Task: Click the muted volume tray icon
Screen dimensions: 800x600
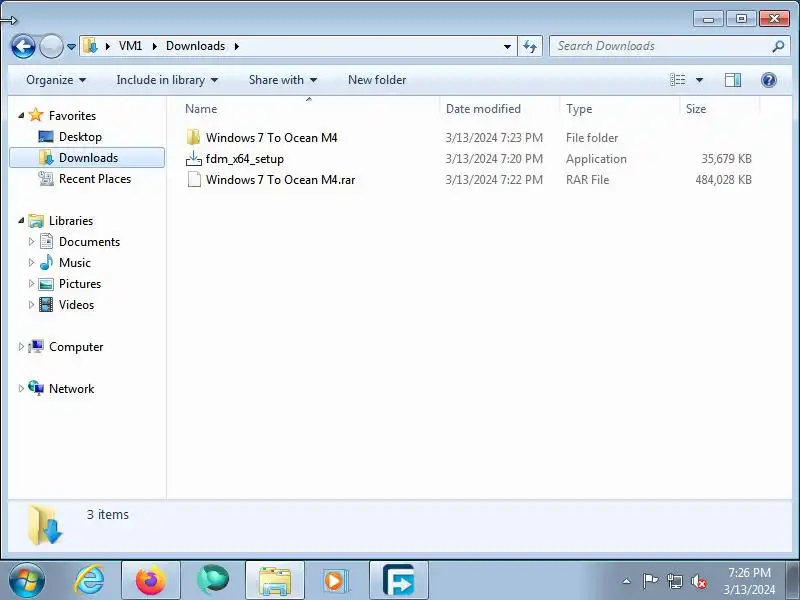Action: [698, 581]
